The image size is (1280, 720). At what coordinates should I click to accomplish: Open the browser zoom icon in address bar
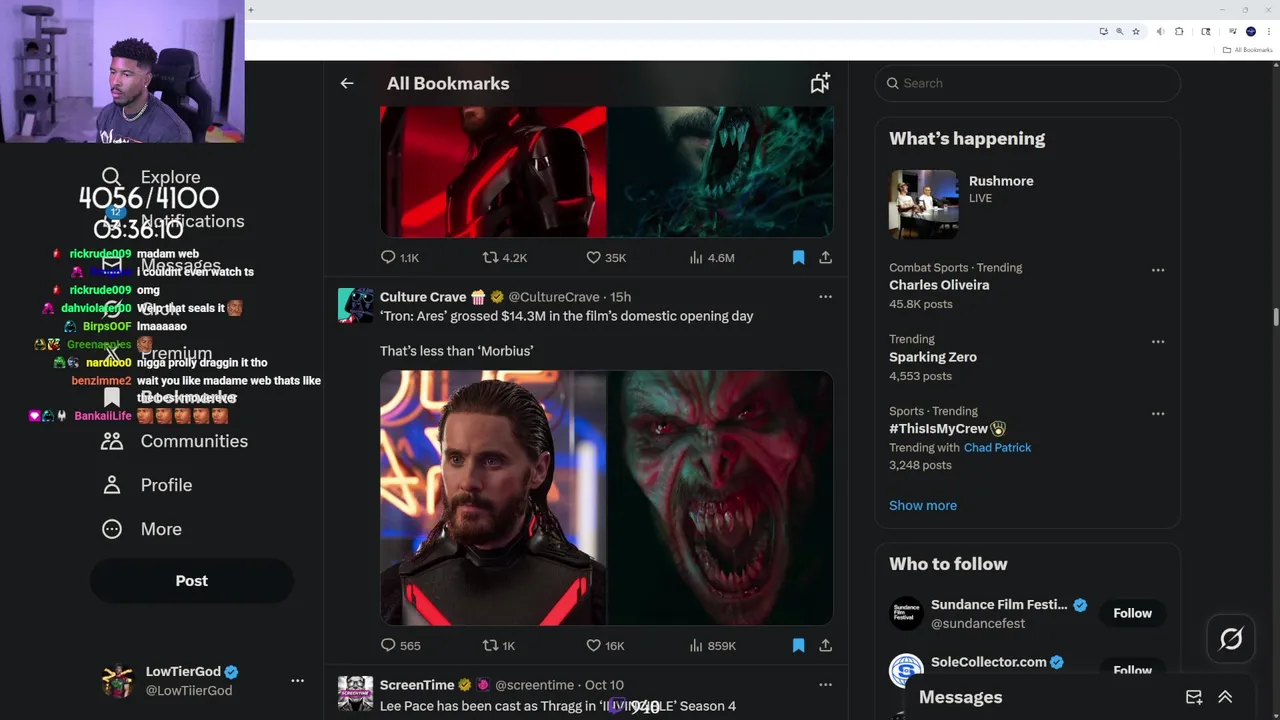click(x=1119, y=32)
